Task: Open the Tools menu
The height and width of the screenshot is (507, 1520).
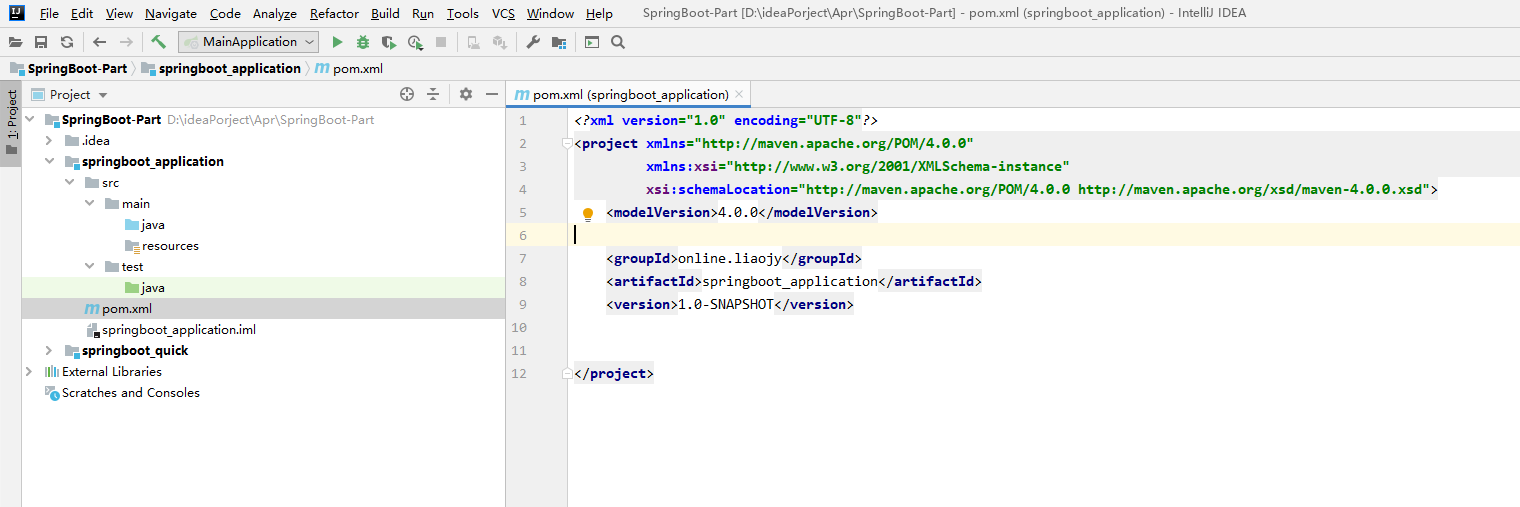Action: pyautogui.click(x=462, y=14)
